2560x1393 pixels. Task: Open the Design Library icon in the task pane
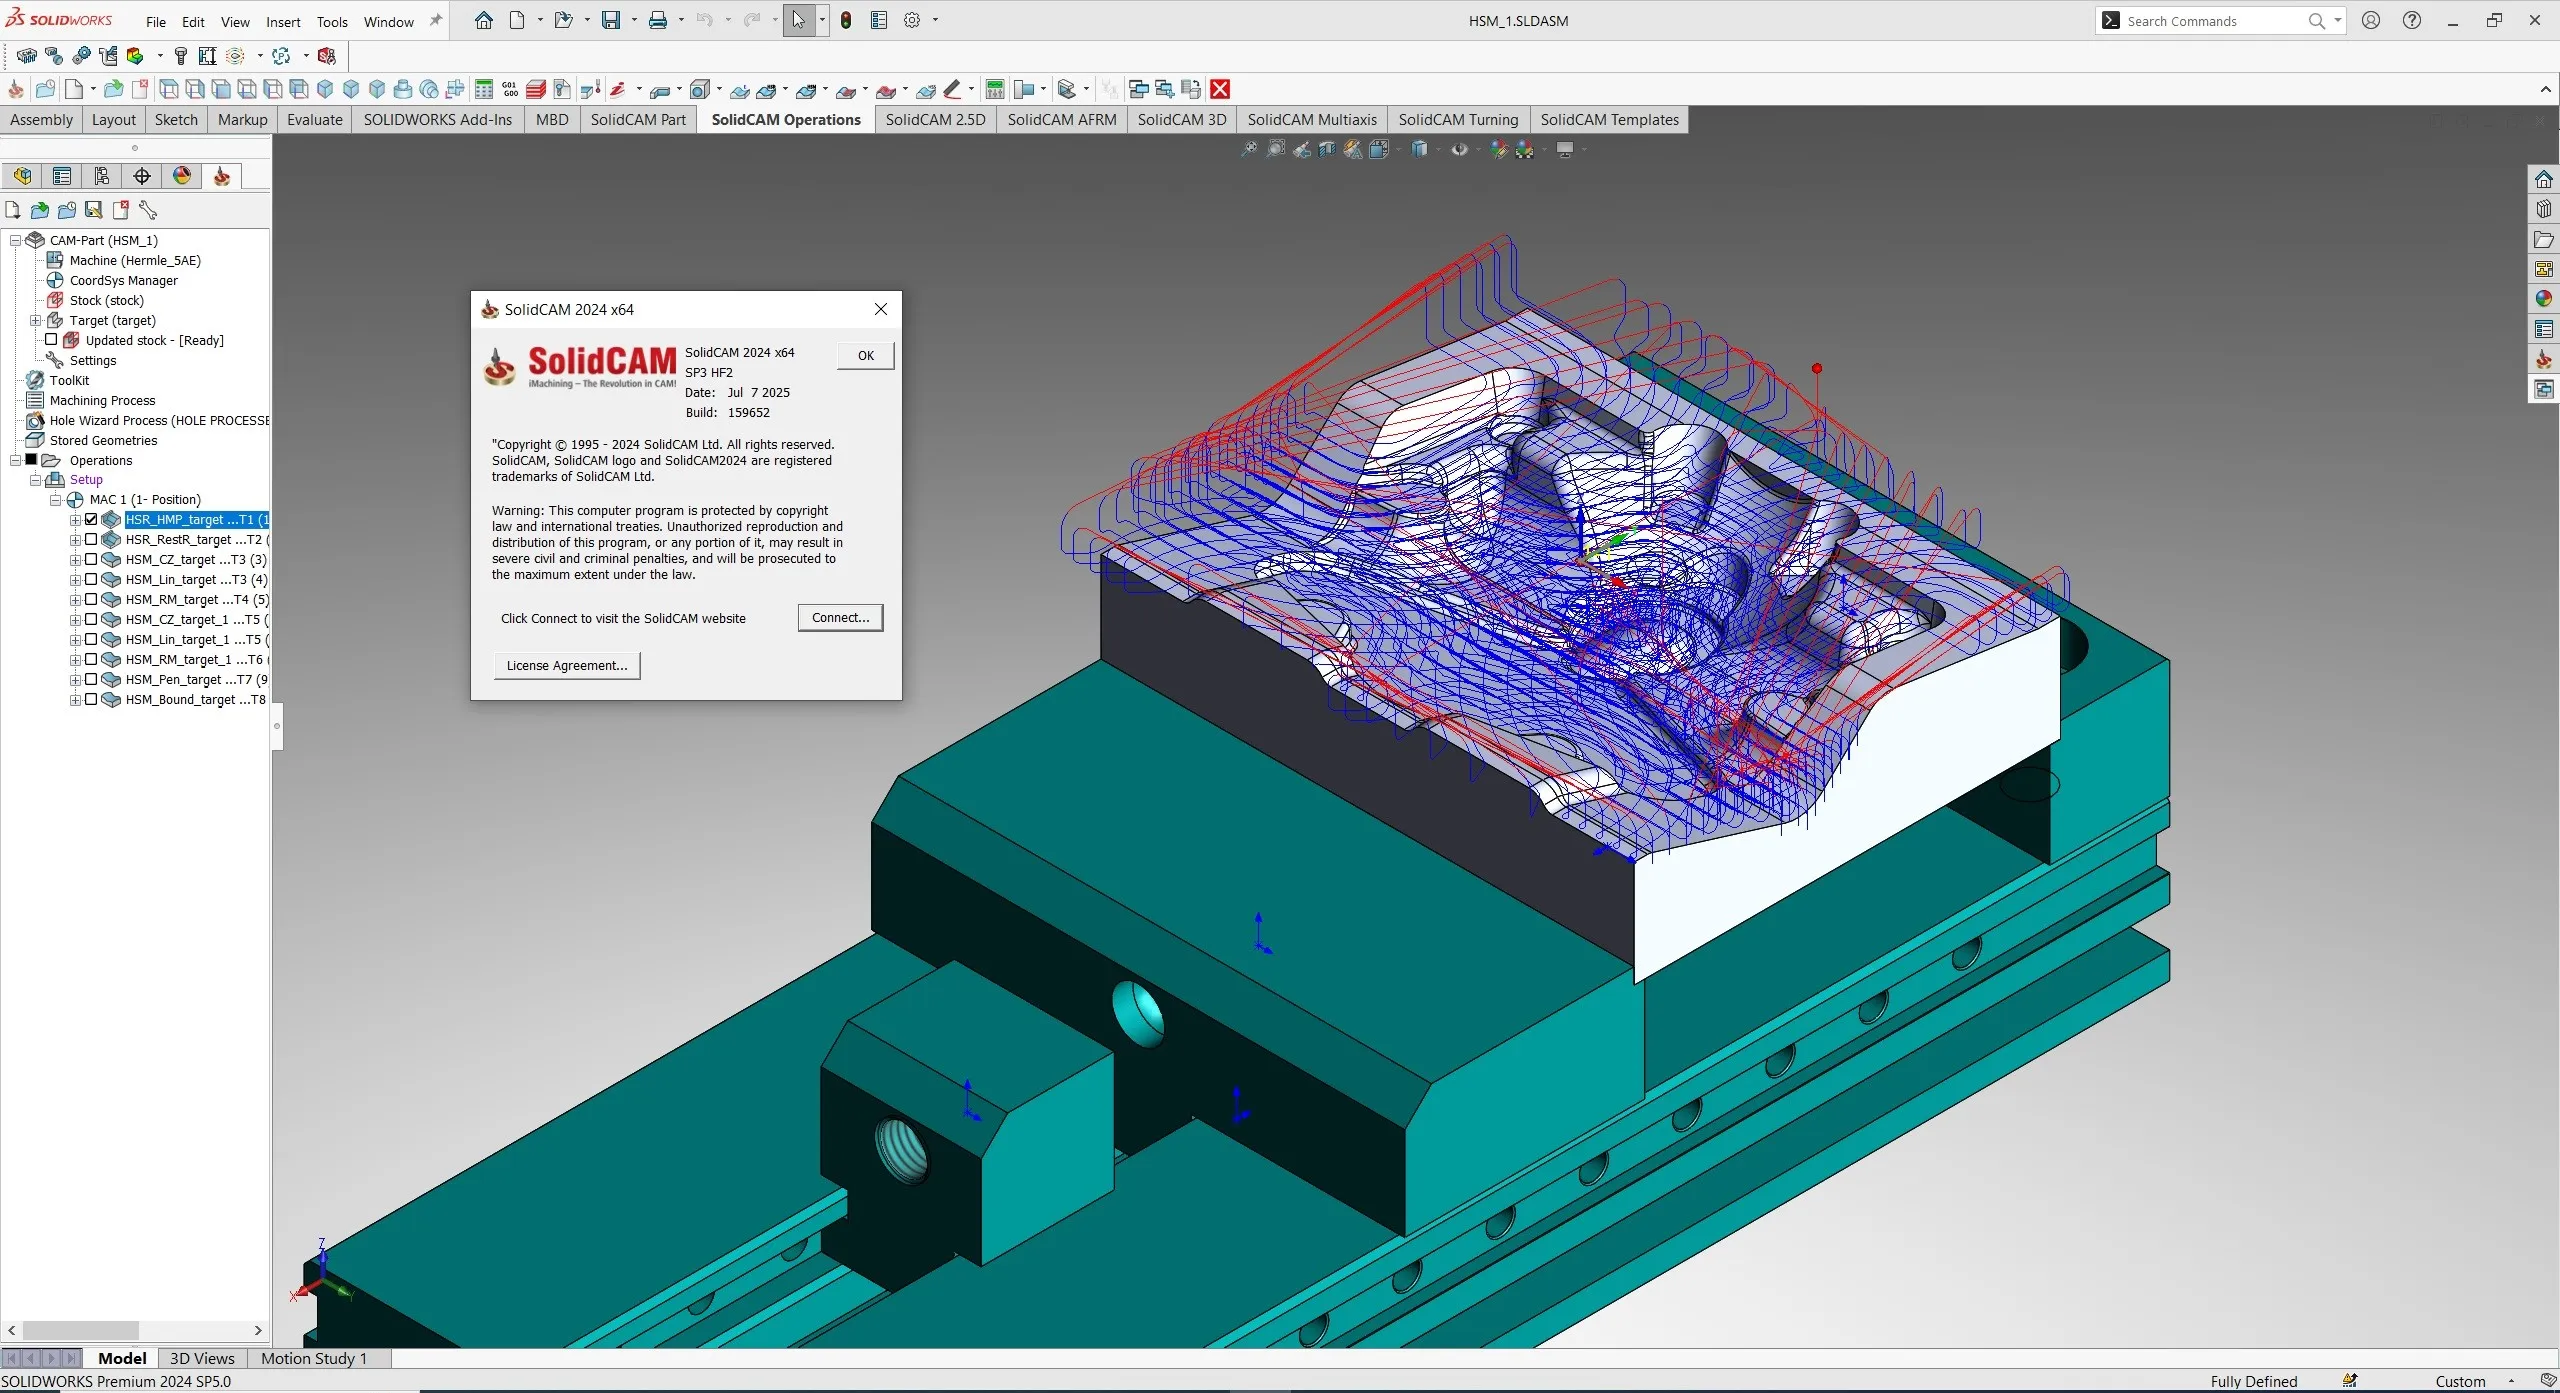tap(2544, 209)
